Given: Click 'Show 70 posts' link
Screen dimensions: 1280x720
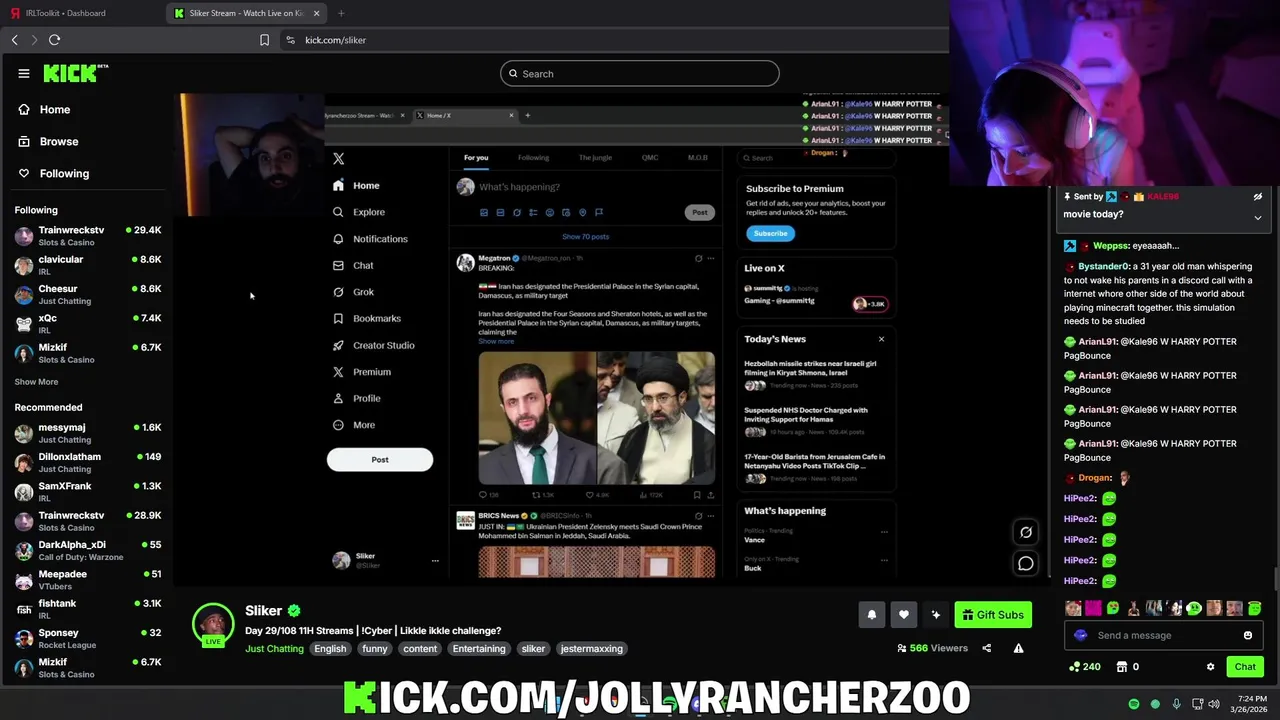Looking at the screenshot, I should pos(585,237).
